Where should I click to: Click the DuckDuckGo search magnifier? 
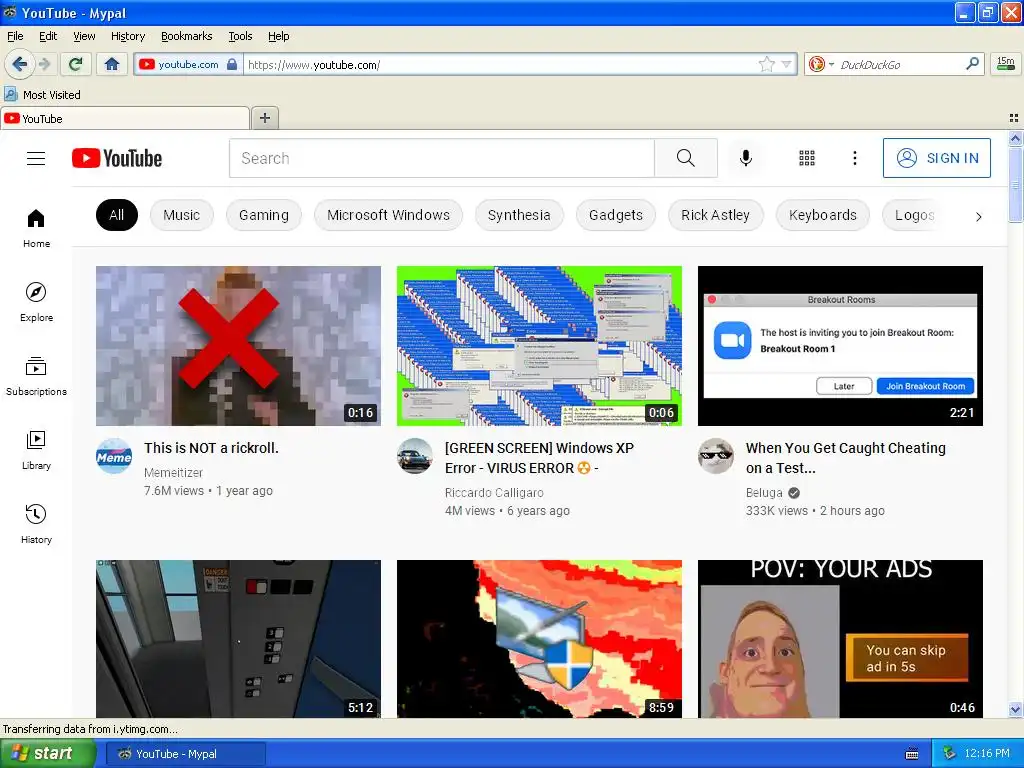[972, 64]
